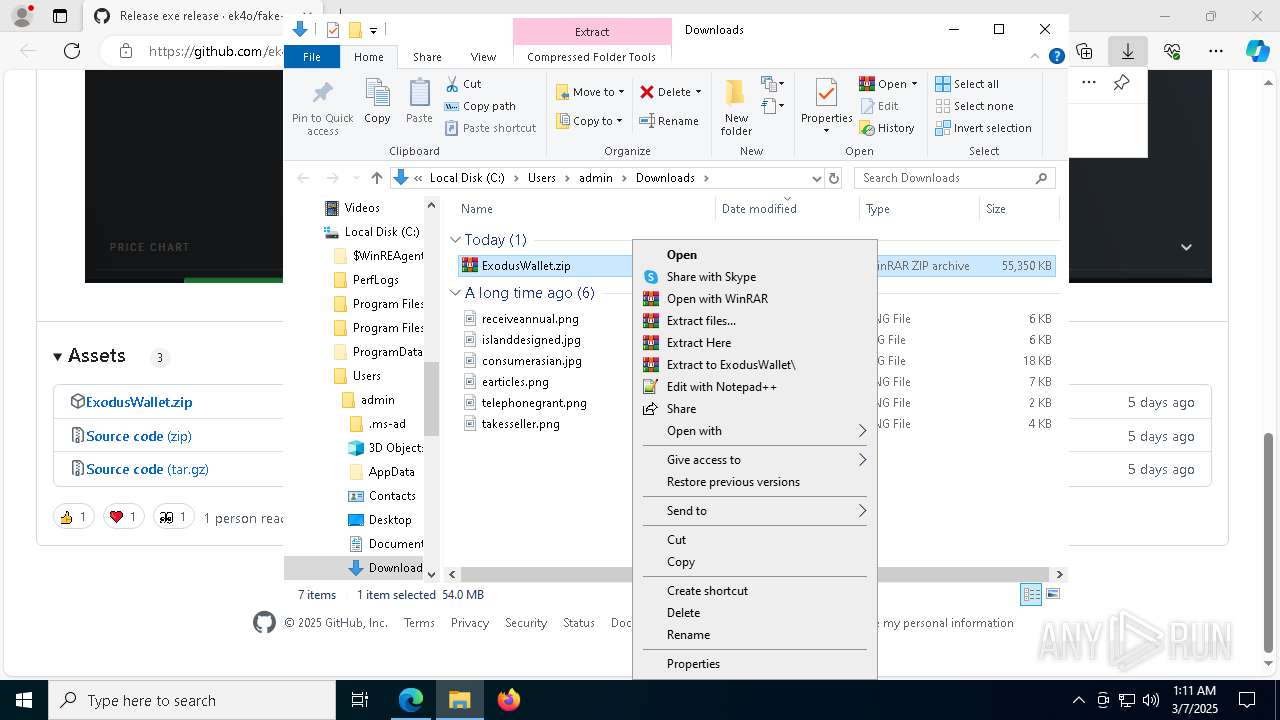Open the File tab
The height and width of the screenshot is (720, 1280).
coord(312,57)
